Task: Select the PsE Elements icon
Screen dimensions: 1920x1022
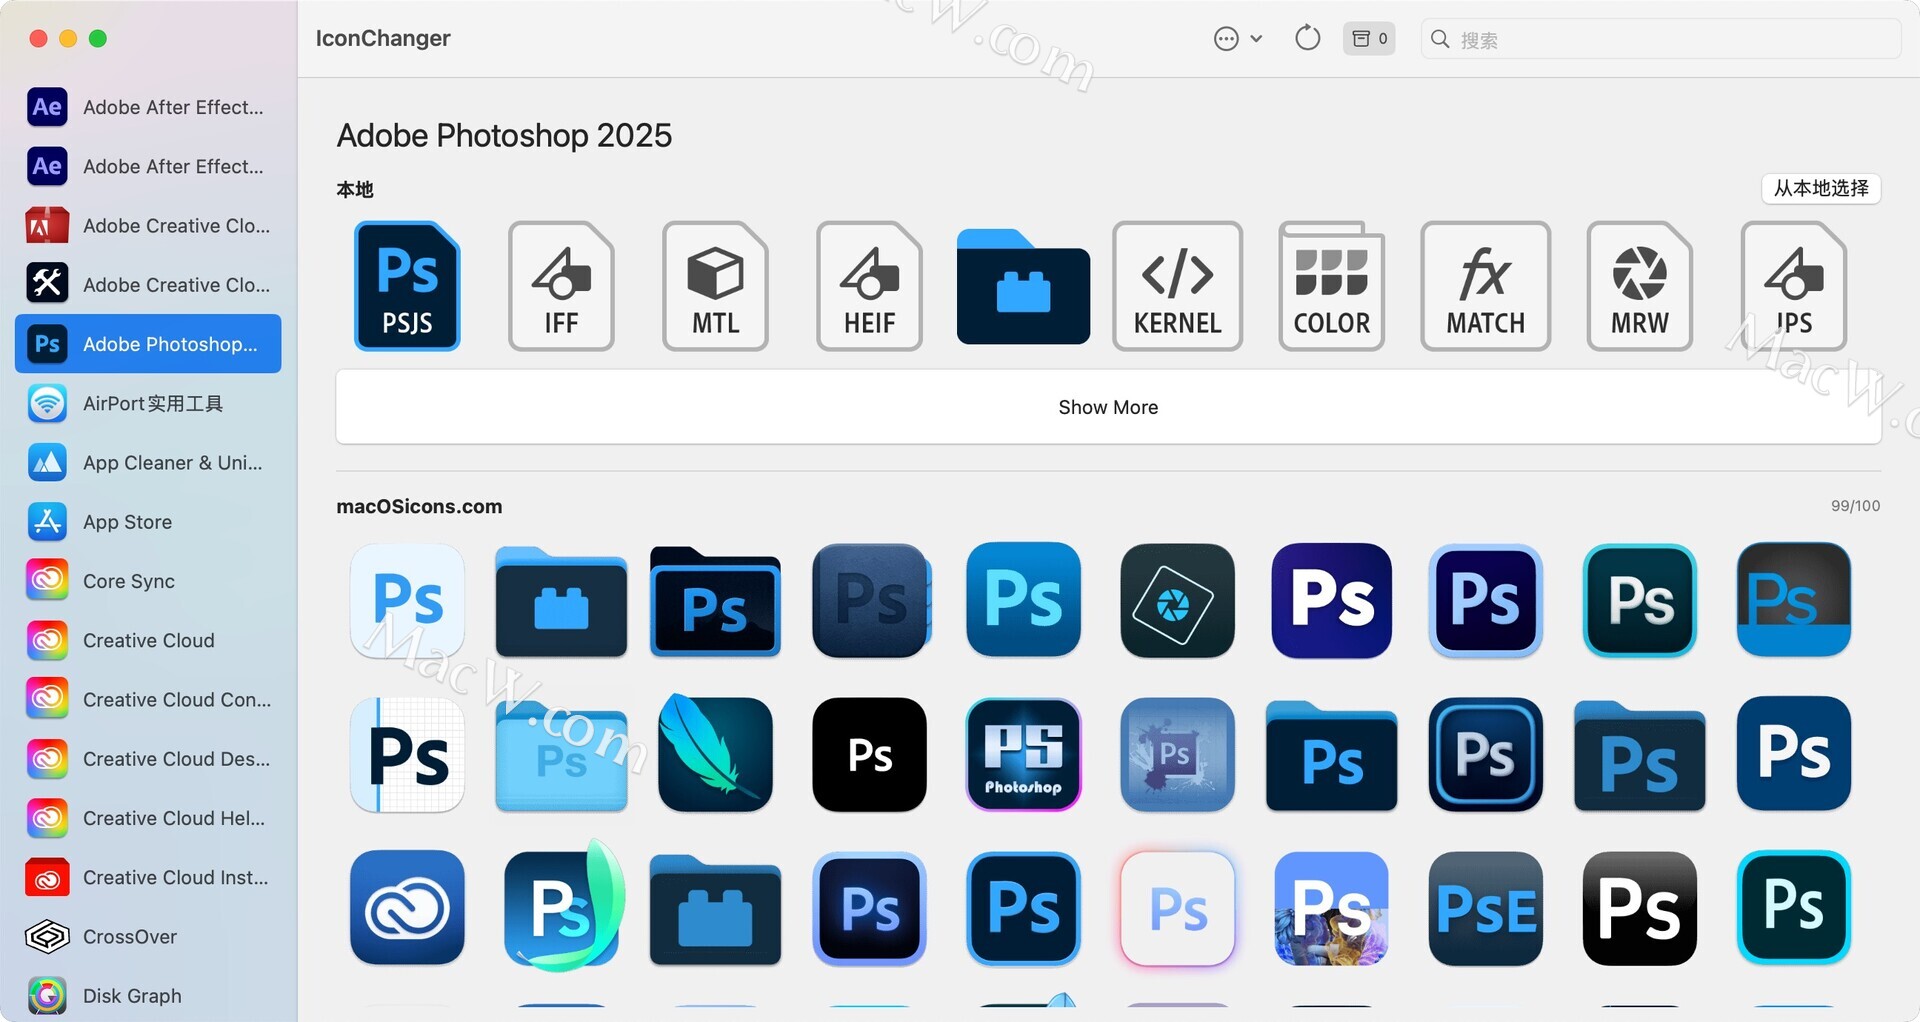Action: 1485,908
